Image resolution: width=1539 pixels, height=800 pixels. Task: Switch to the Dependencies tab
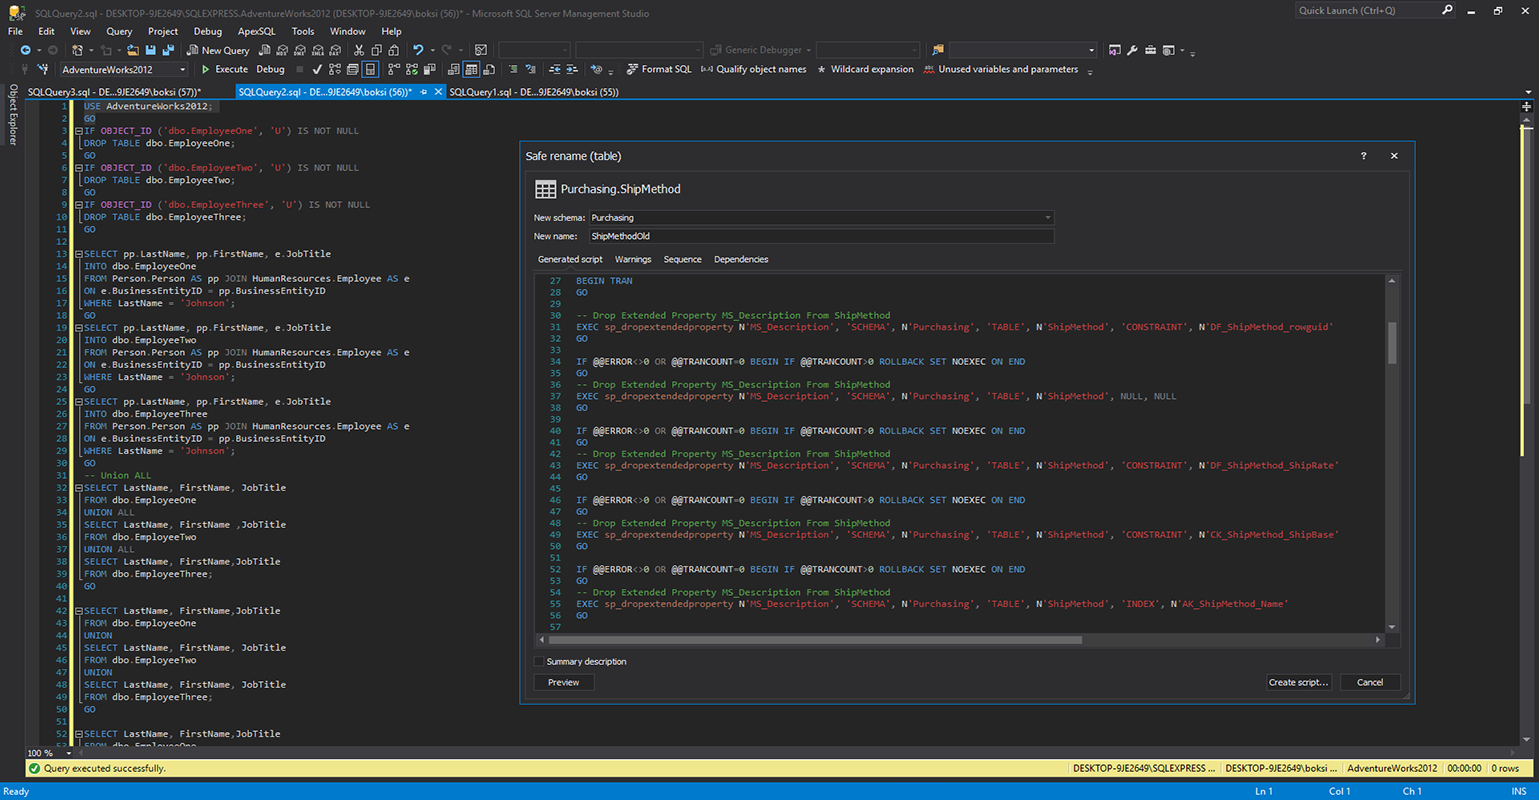tap(741, 259)
